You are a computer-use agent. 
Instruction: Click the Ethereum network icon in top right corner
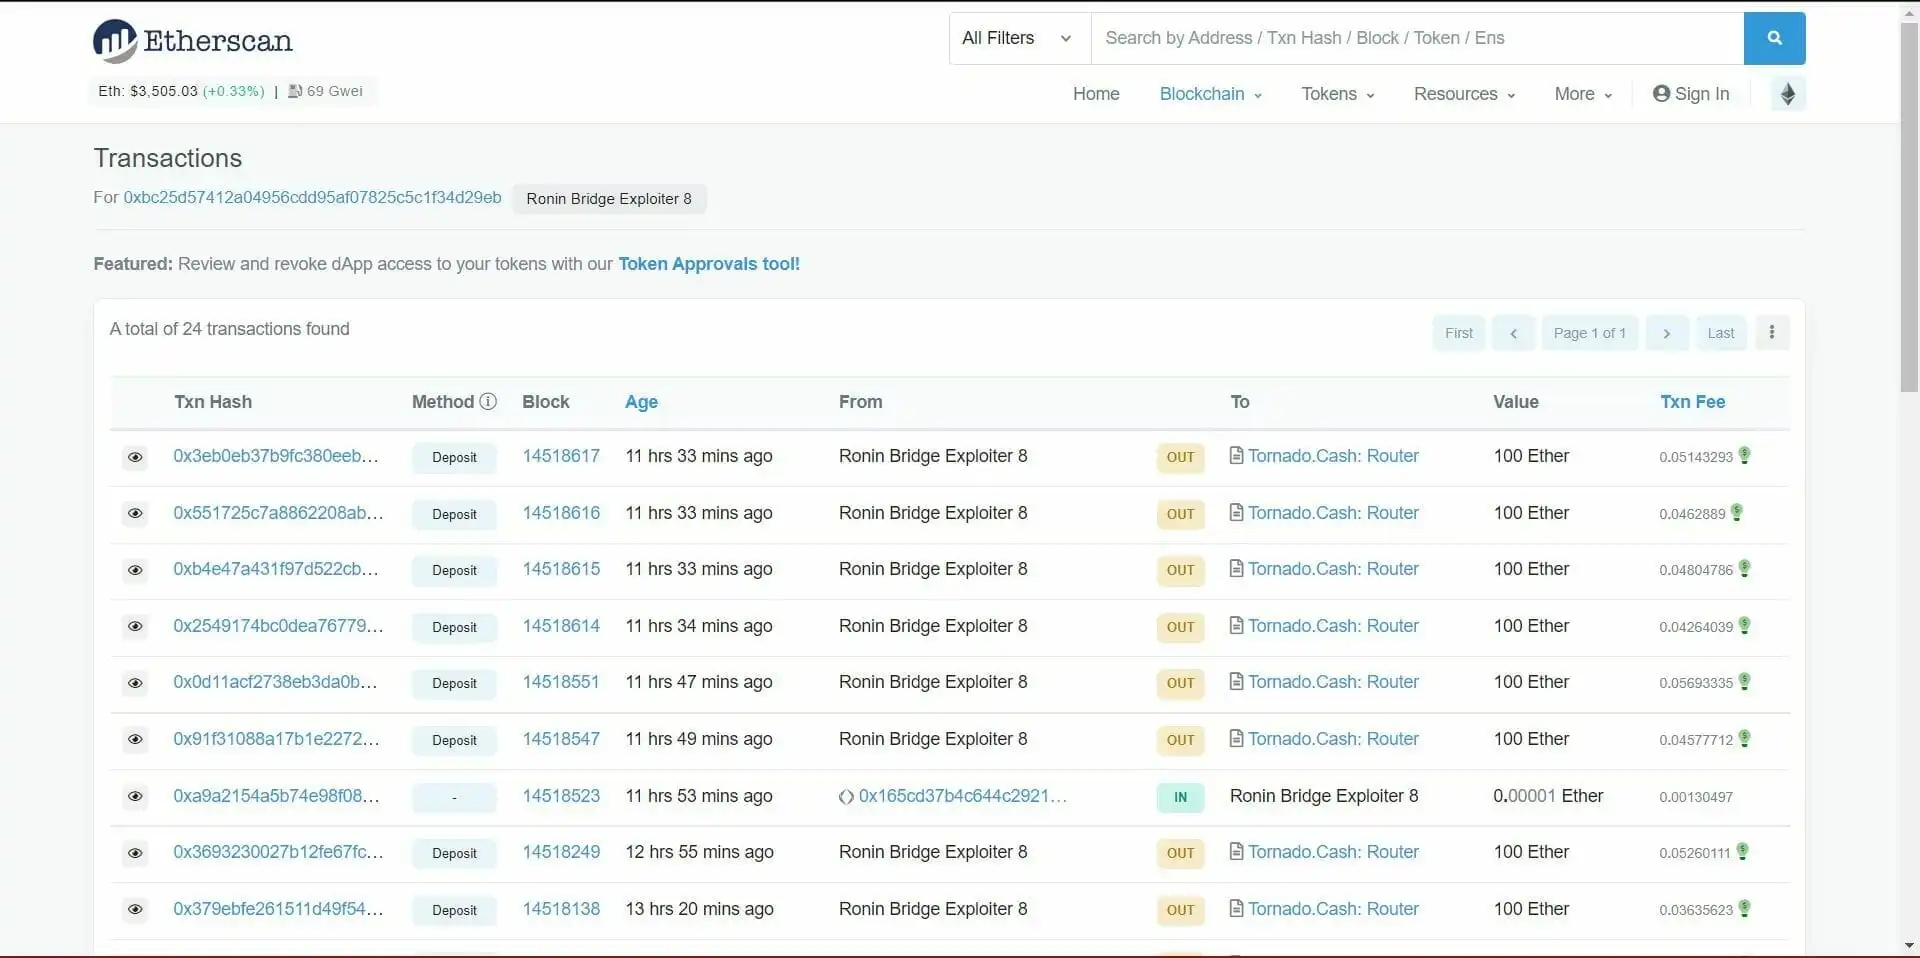[x=1789, y=93]
